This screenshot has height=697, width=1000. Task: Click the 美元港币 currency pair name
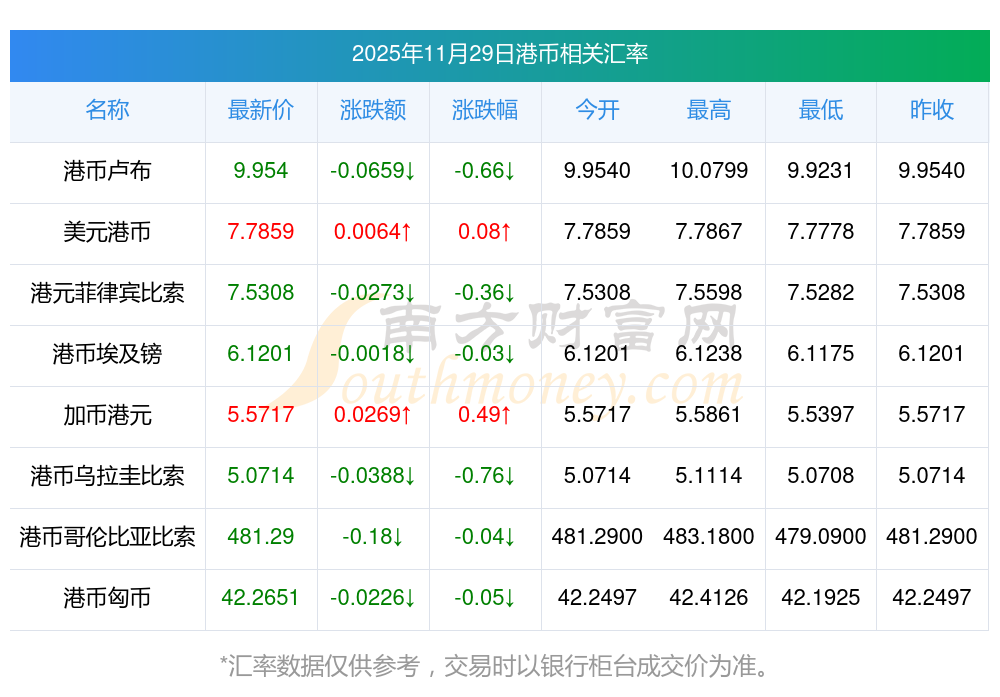coord(107,232)
